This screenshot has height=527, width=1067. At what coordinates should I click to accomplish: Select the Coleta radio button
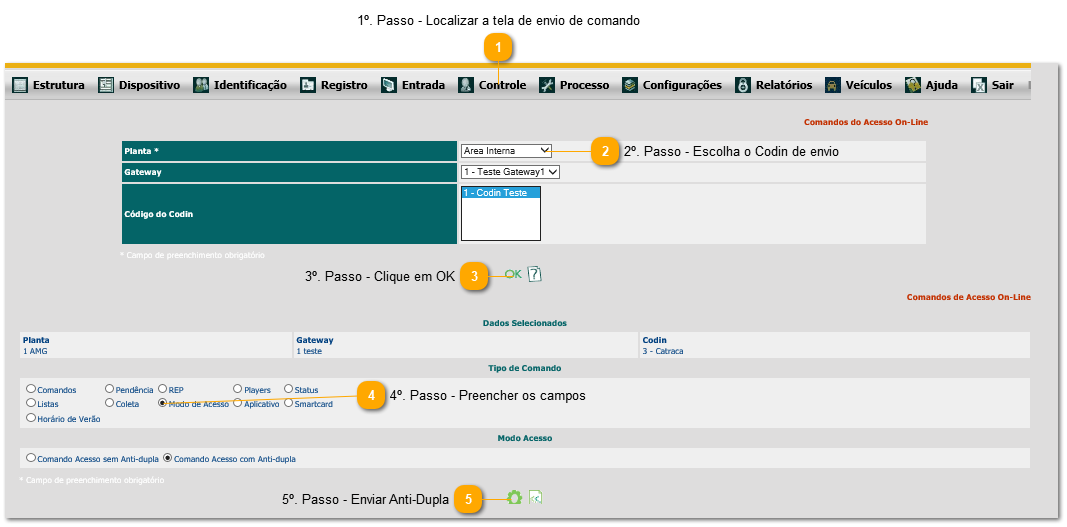109,403
